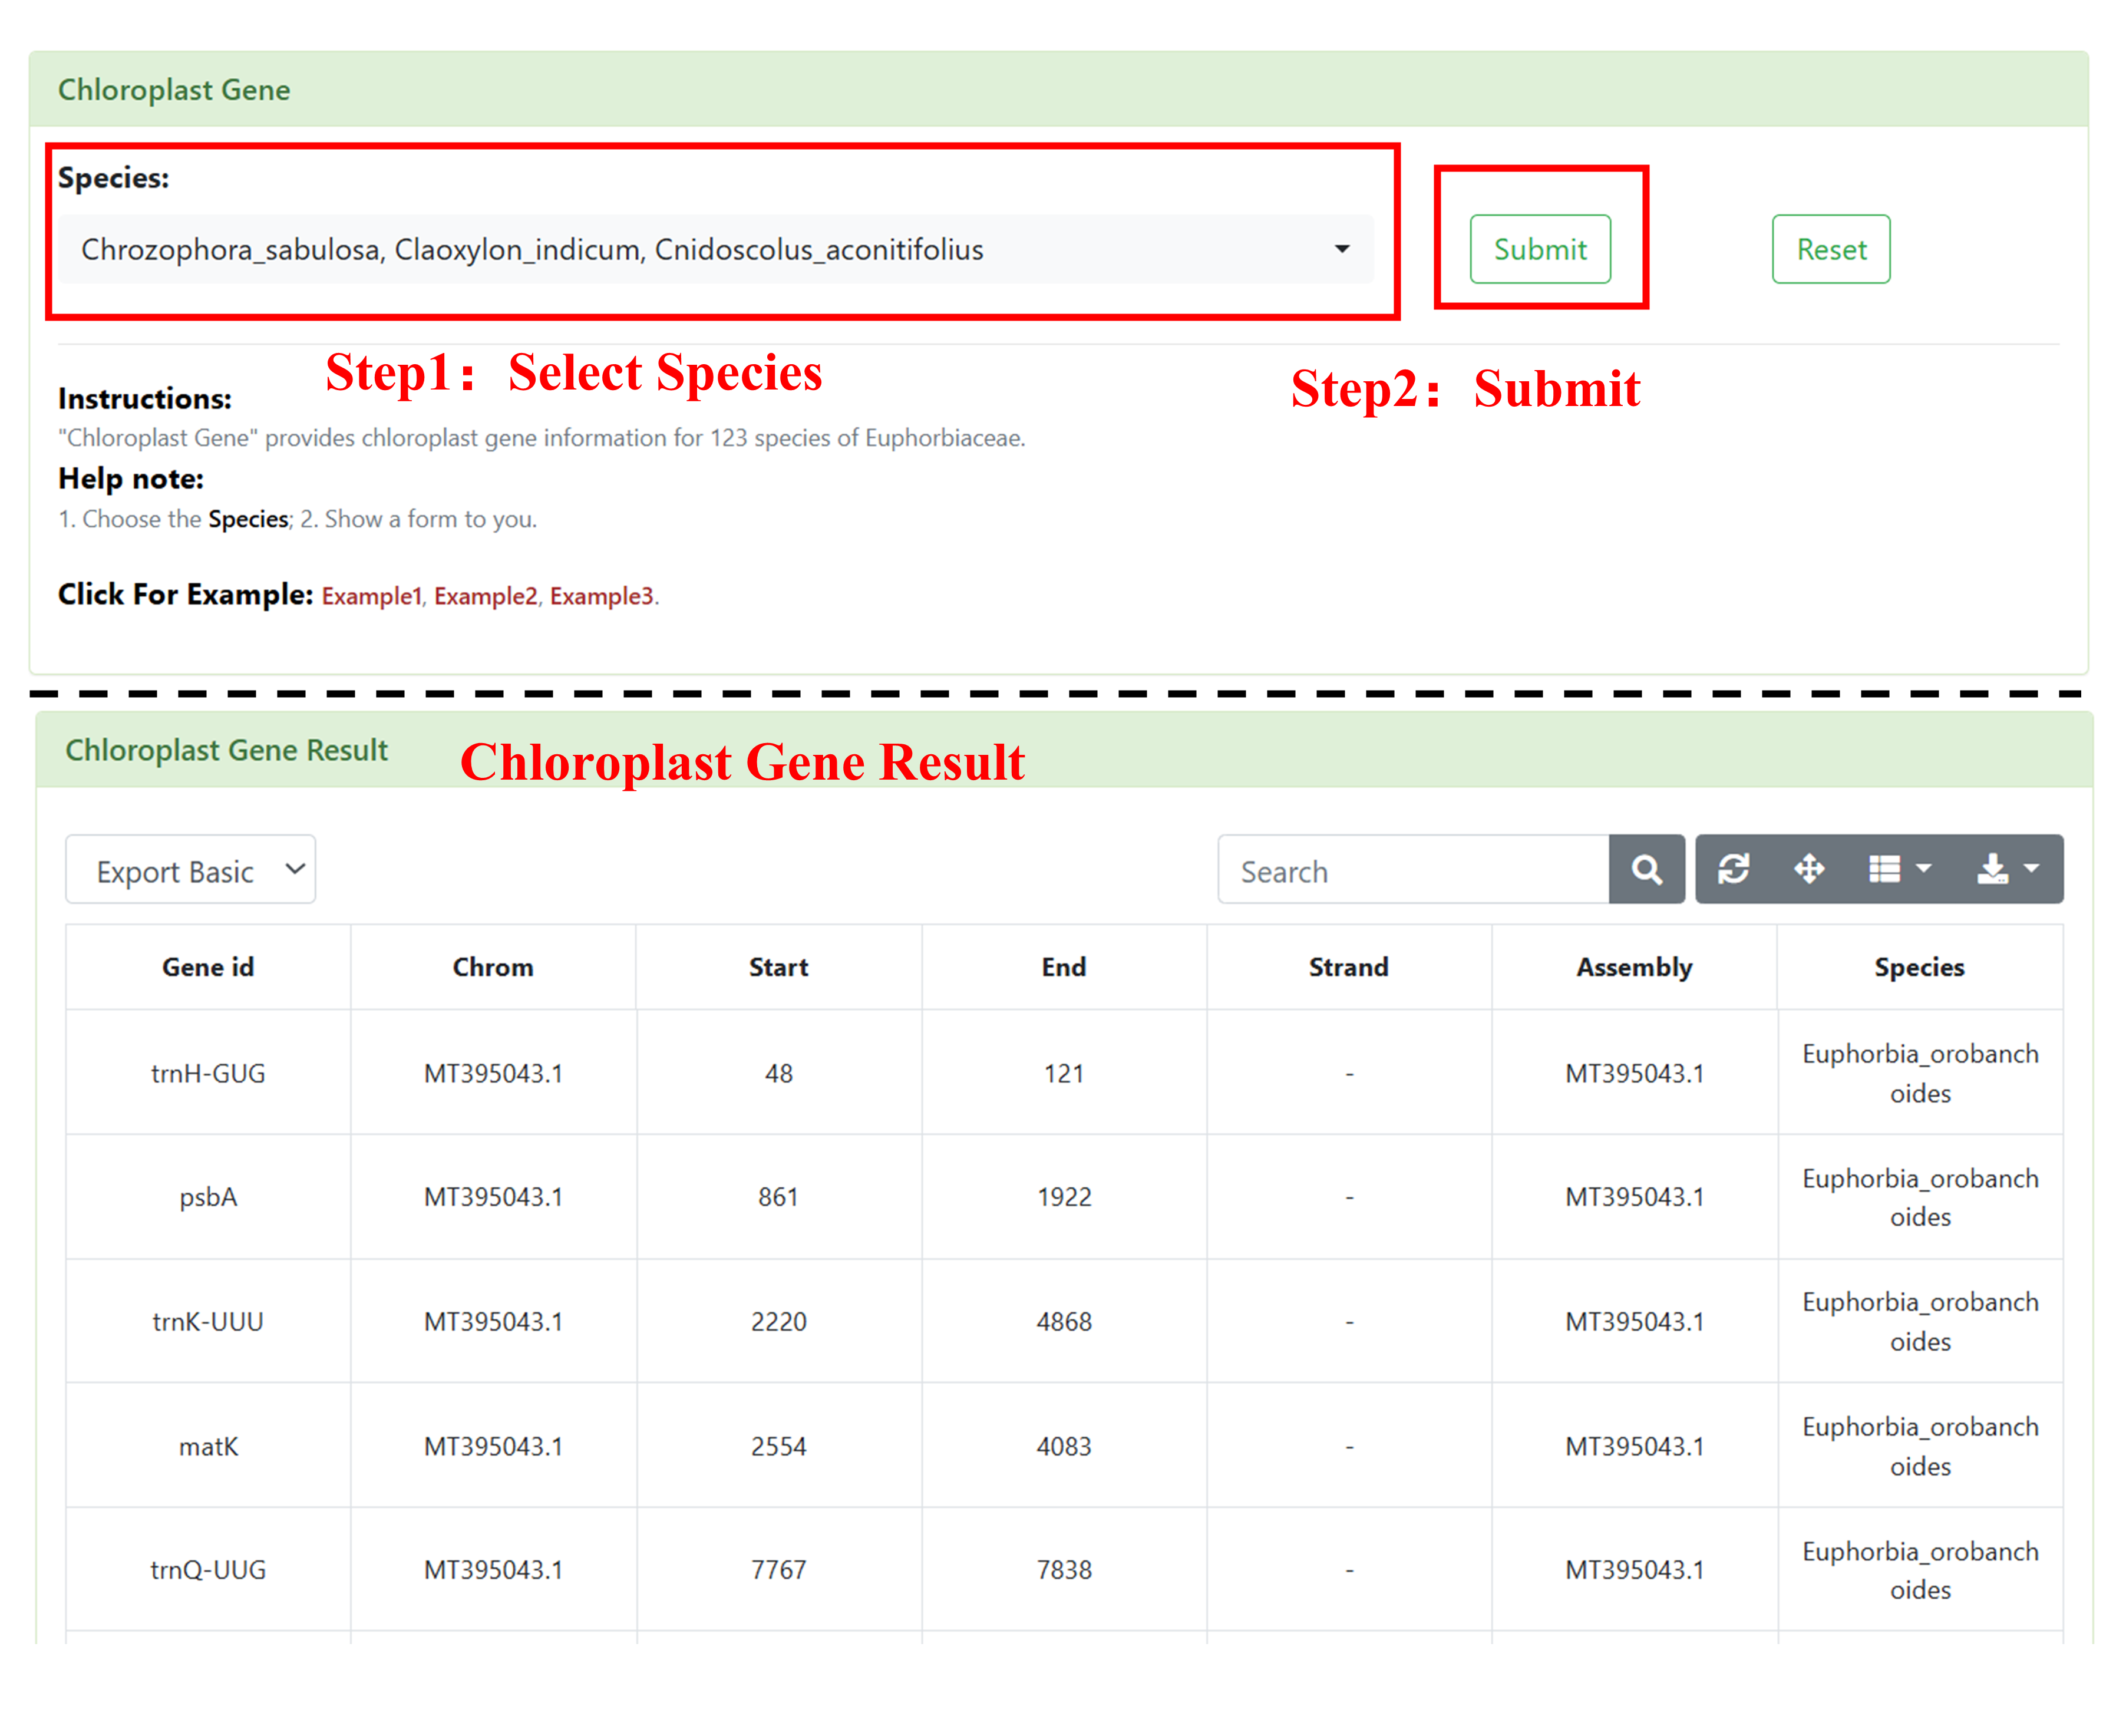Click Assembly MT395043.1 in psbA row

(x=1634, y=1197)
